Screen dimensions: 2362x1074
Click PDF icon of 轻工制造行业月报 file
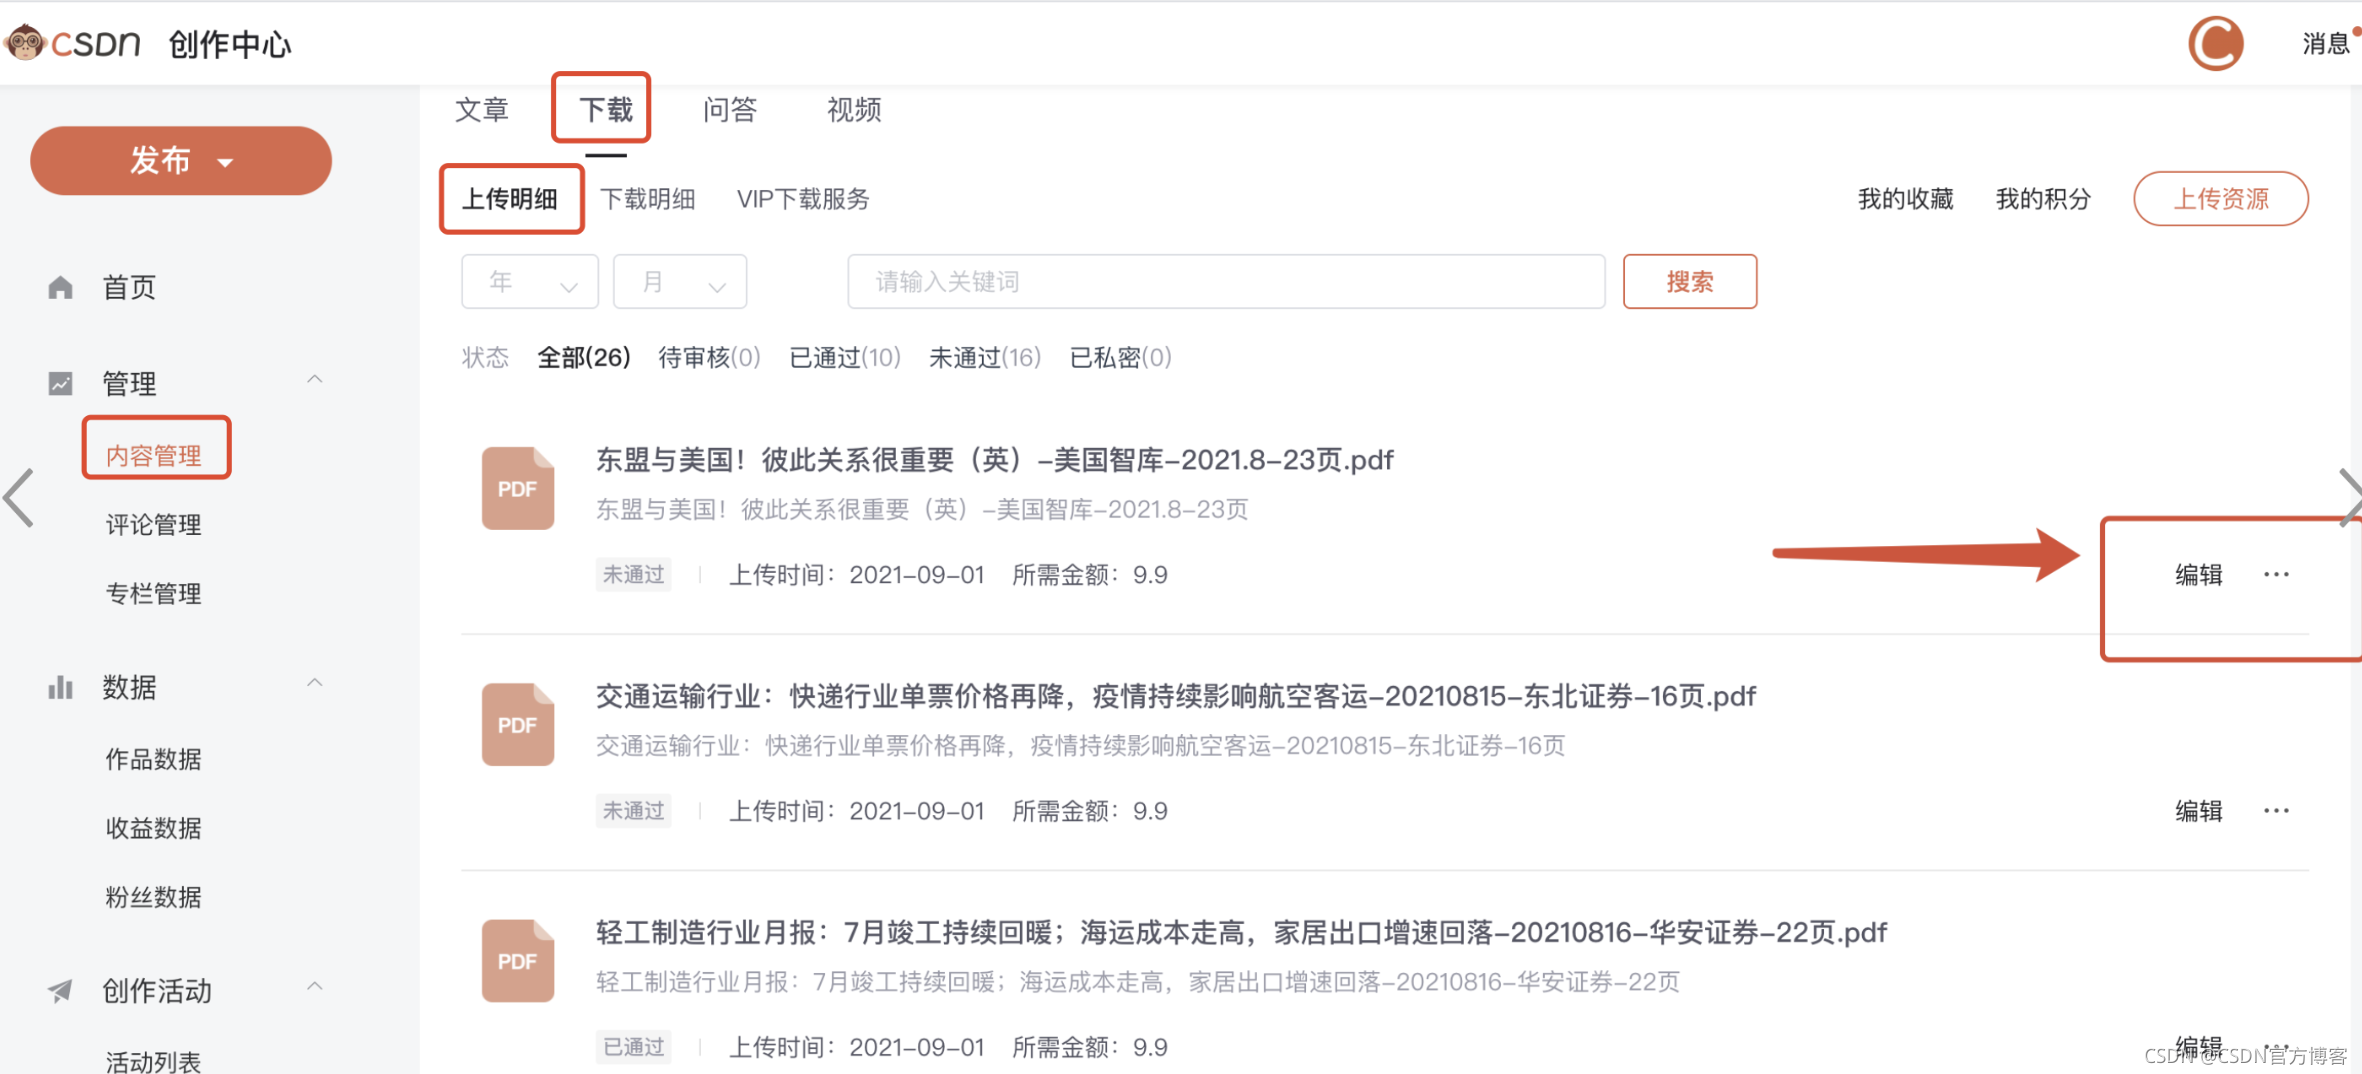tap(518, 960)
